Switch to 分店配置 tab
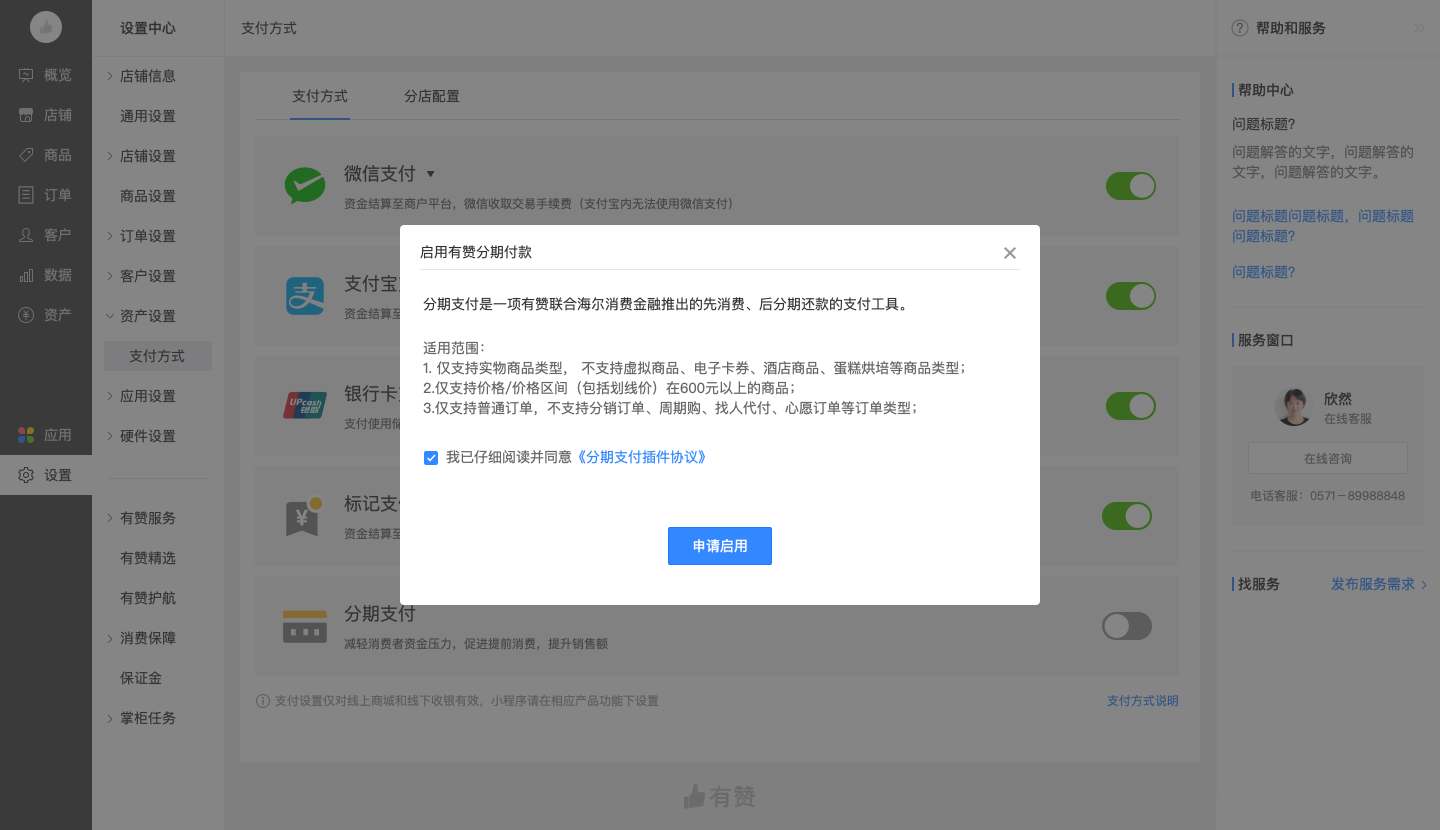The image size is (1440, 830). (x=432, y=96)
